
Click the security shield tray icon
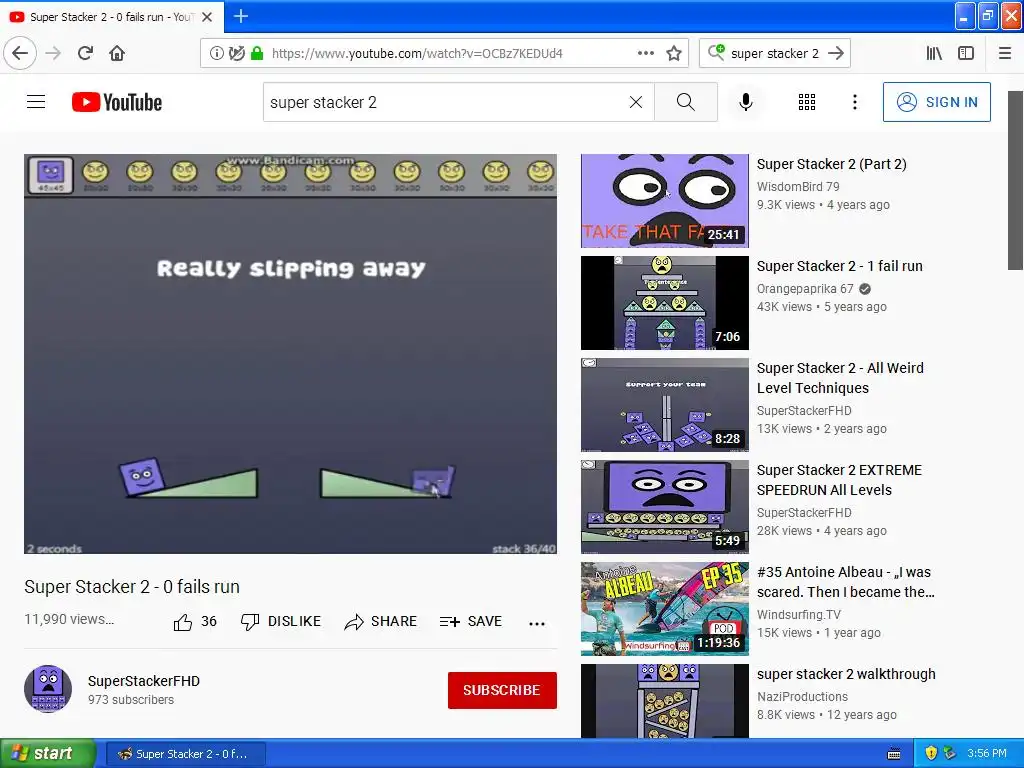pyautogui.click(x=931, y=753)
